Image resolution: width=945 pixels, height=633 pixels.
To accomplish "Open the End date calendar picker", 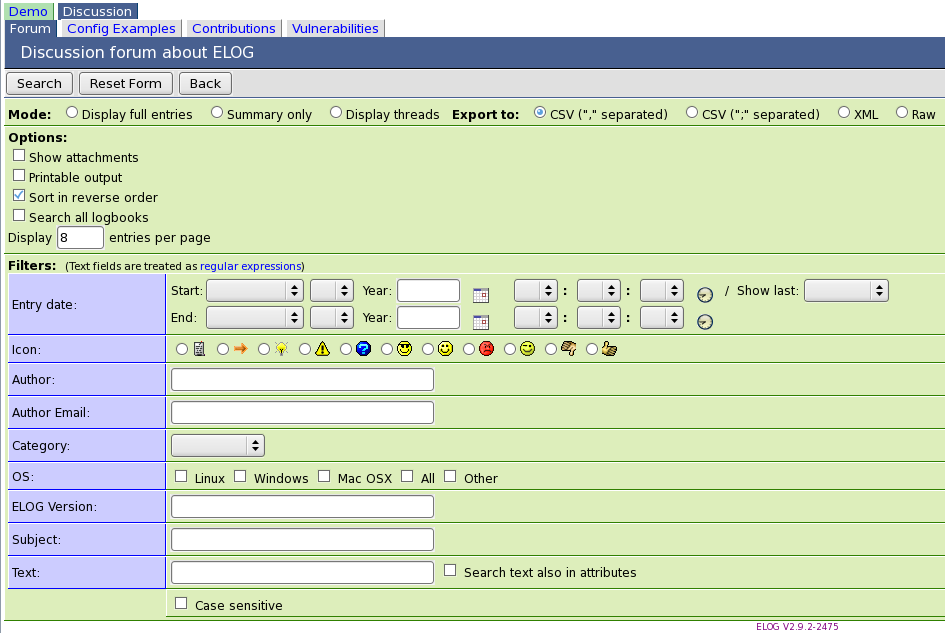I will click(x=480, y=322).
